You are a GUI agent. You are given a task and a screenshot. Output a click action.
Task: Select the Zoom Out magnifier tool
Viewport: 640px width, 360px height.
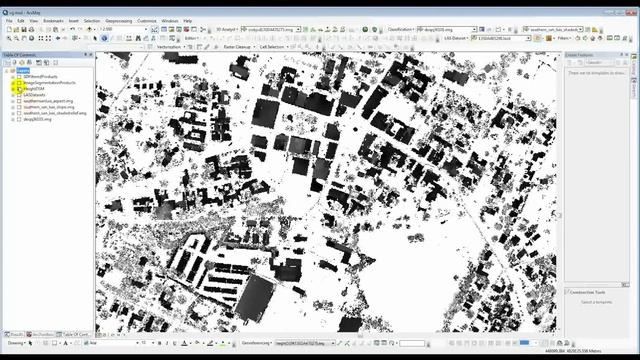point(16,38)
